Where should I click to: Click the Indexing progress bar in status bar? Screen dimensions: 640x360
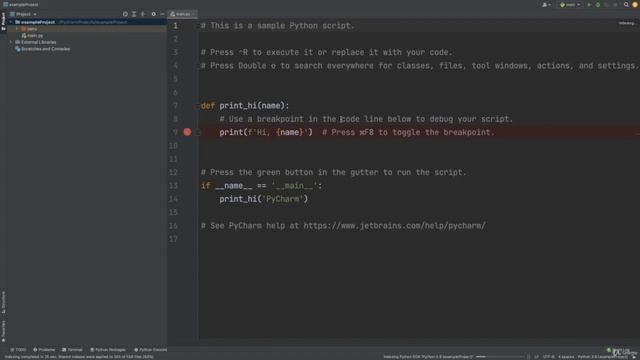[x=500, y=357]
